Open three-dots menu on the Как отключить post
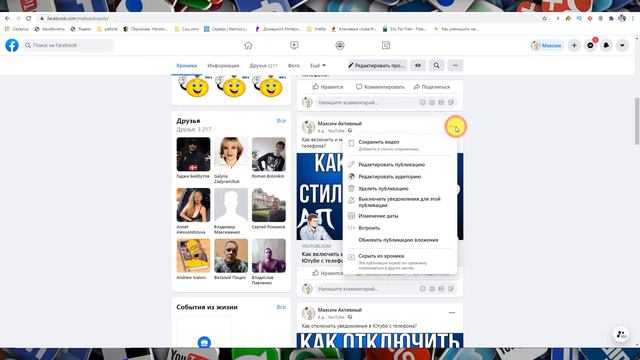 click(452, 313)
